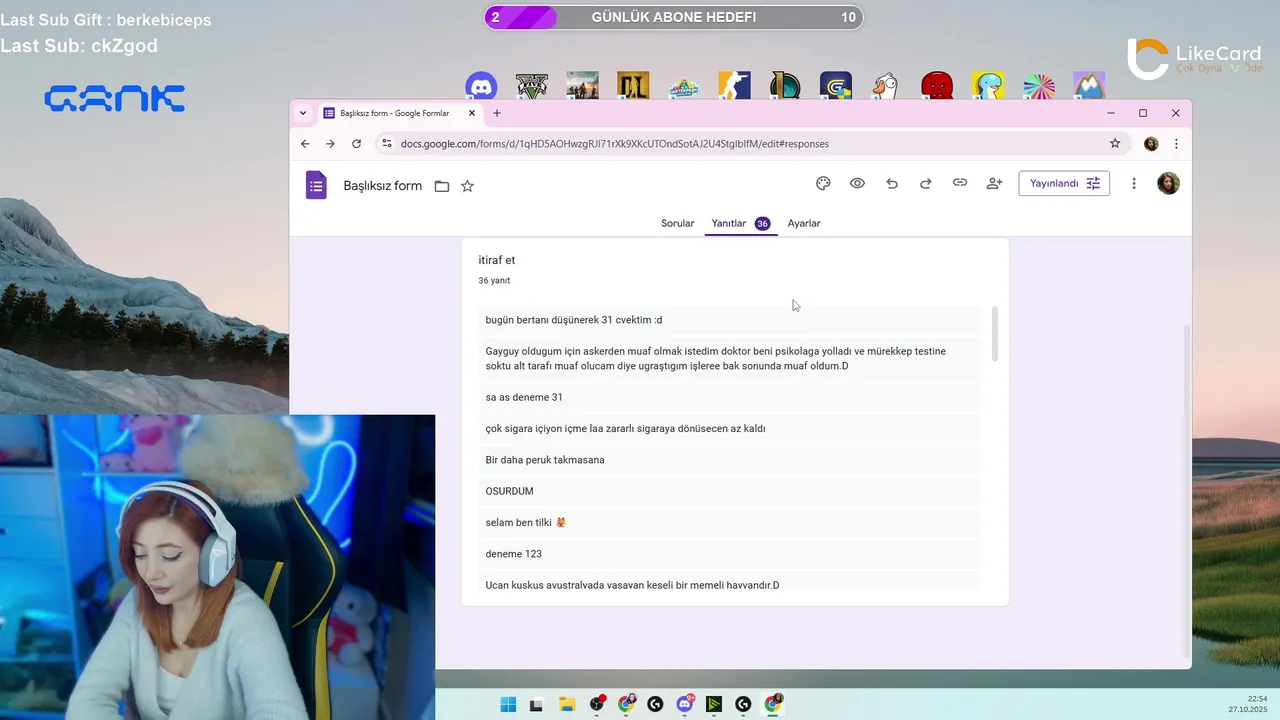Open Chrome's three-dot menu

coord(1176,144)
